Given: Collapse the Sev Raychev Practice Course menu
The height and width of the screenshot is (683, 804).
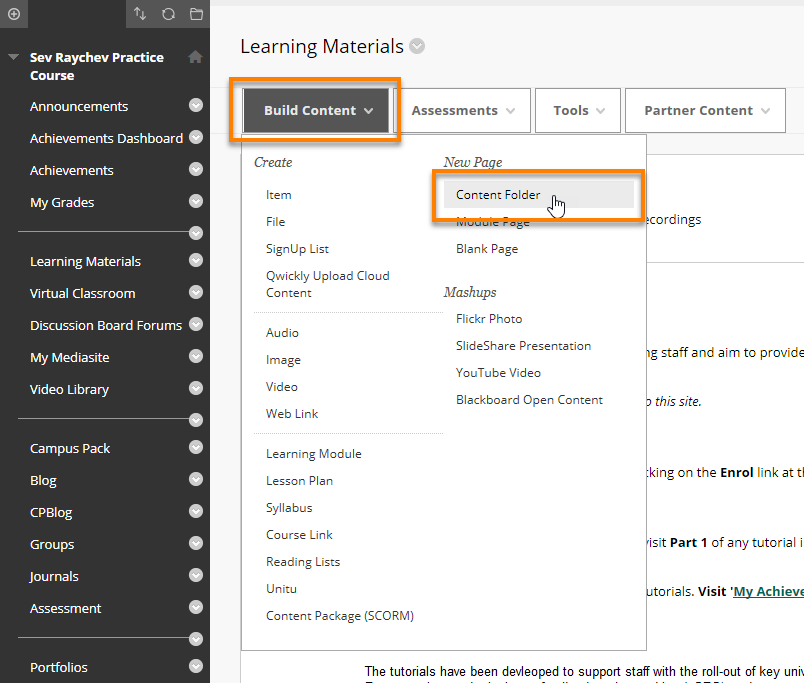Looking at the screenshot, I should coord(13,58).
